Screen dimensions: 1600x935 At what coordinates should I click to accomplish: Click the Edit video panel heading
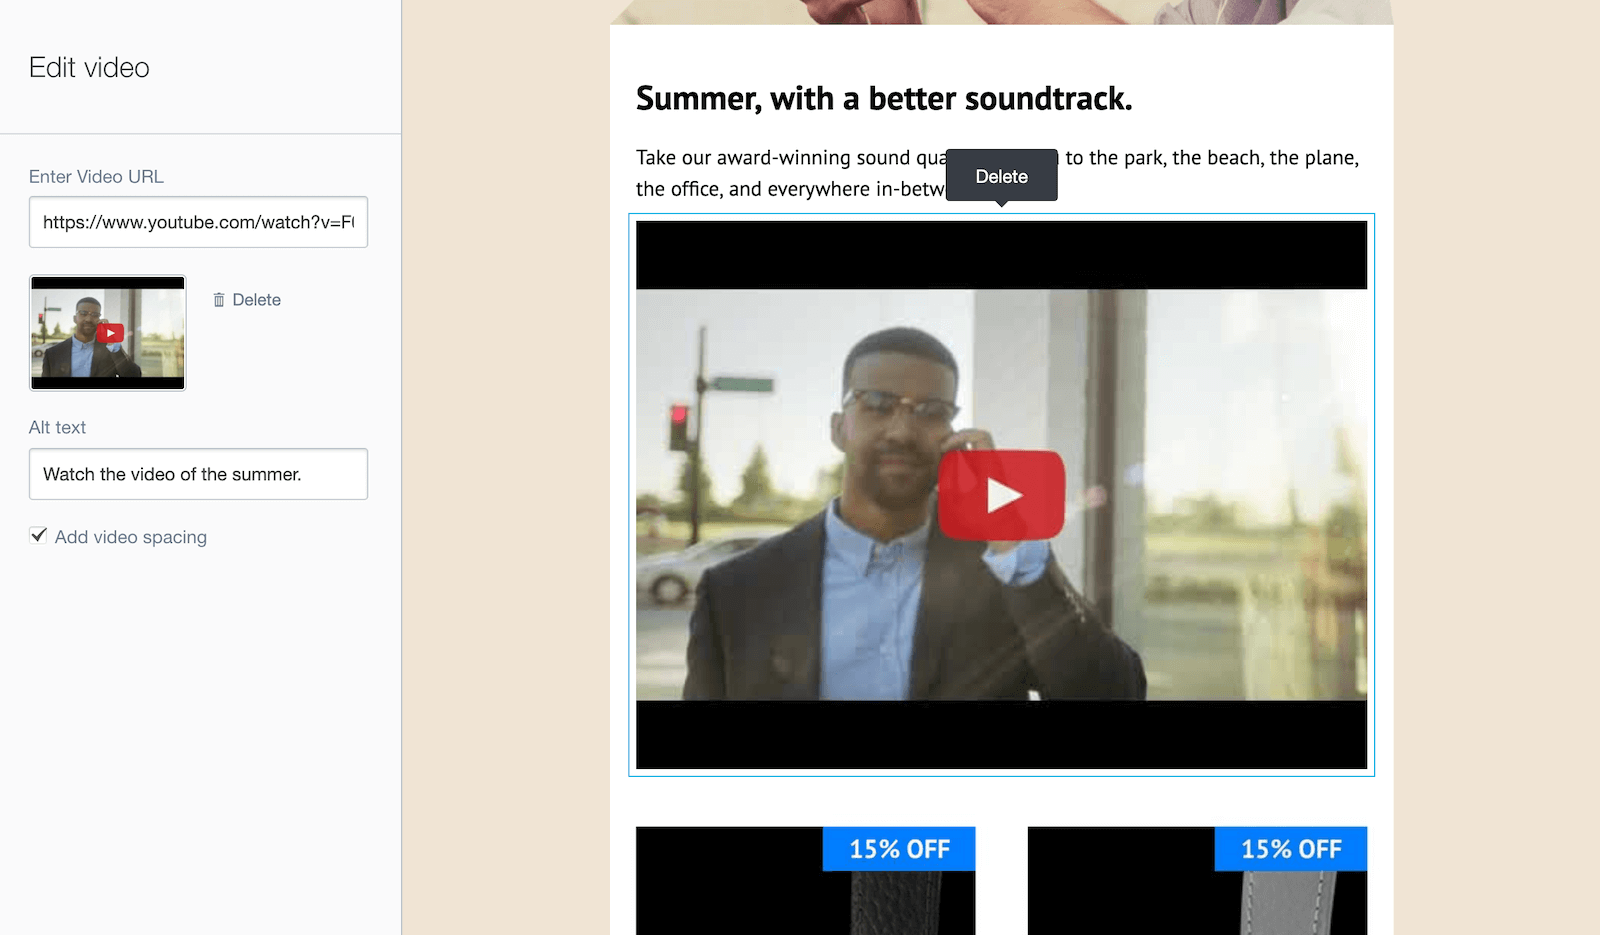[89, 67]
